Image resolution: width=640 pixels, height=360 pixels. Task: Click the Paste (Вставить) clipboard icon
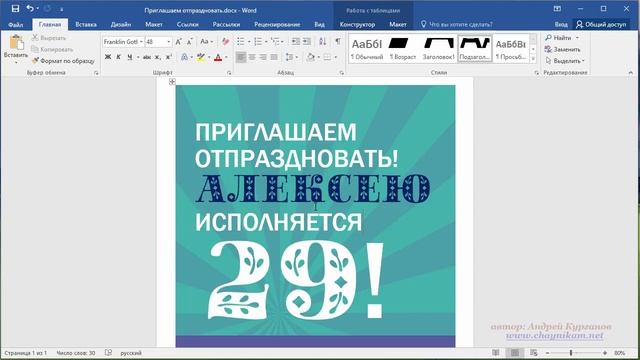pos(16,42)
